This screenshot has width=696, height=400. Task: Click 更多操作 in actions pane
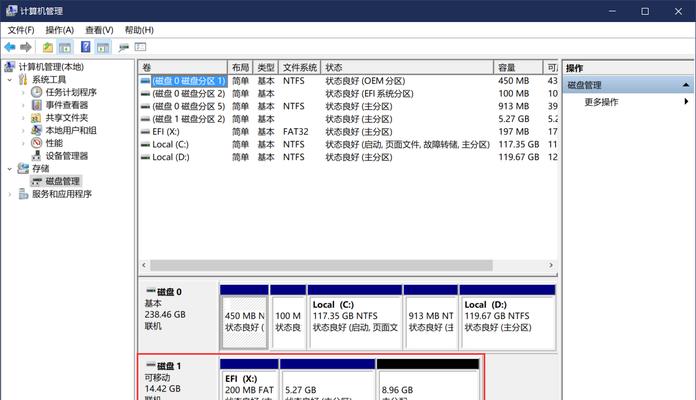click(601, 102)
